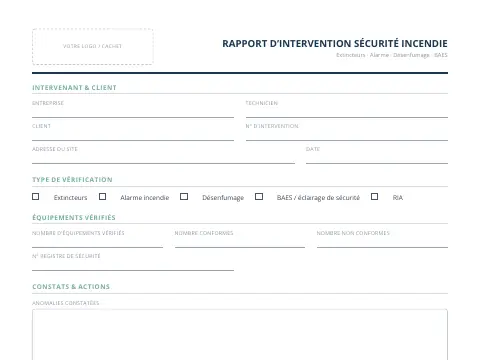Click the Technicien input line
This screenshot has height=360, width=480.
(347, 112)
